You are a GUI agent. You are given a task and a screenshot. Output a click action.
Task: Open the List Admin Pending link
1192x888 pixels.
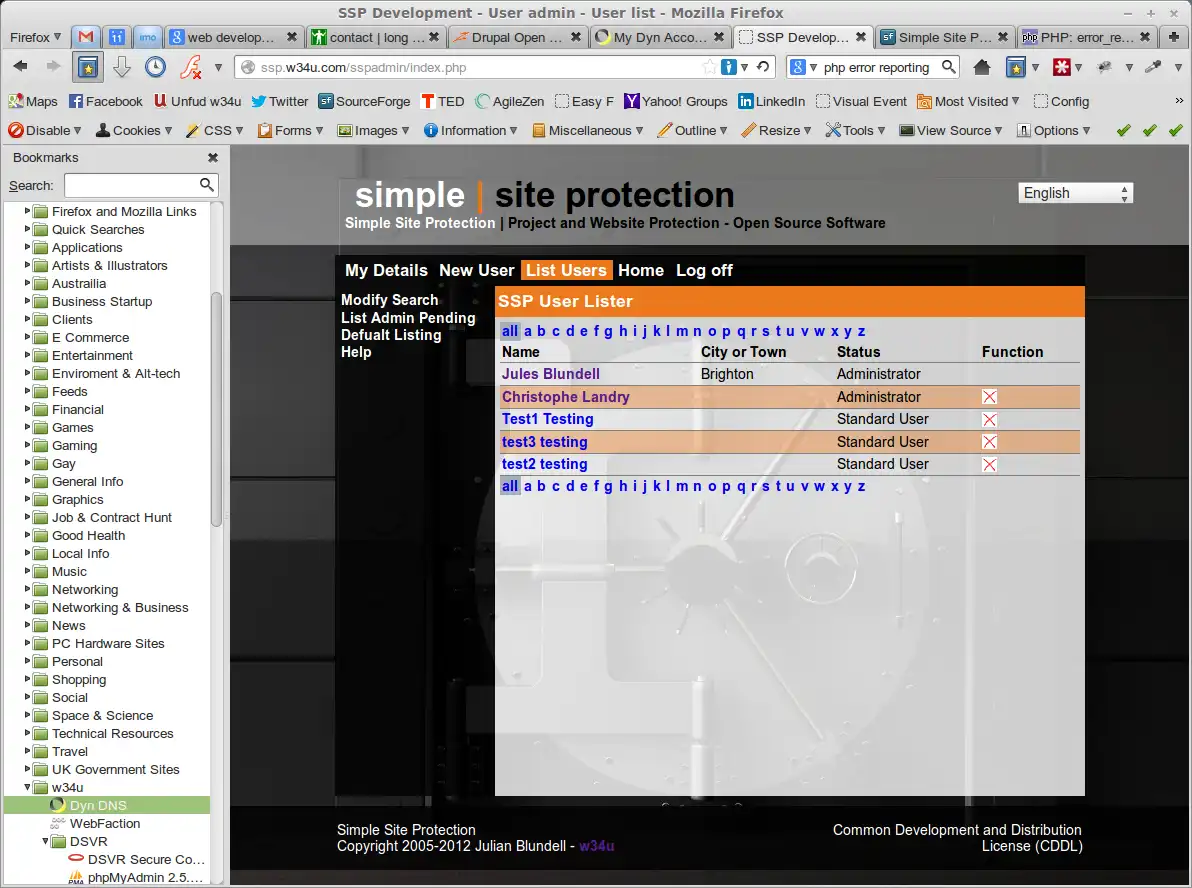point(407,318)
